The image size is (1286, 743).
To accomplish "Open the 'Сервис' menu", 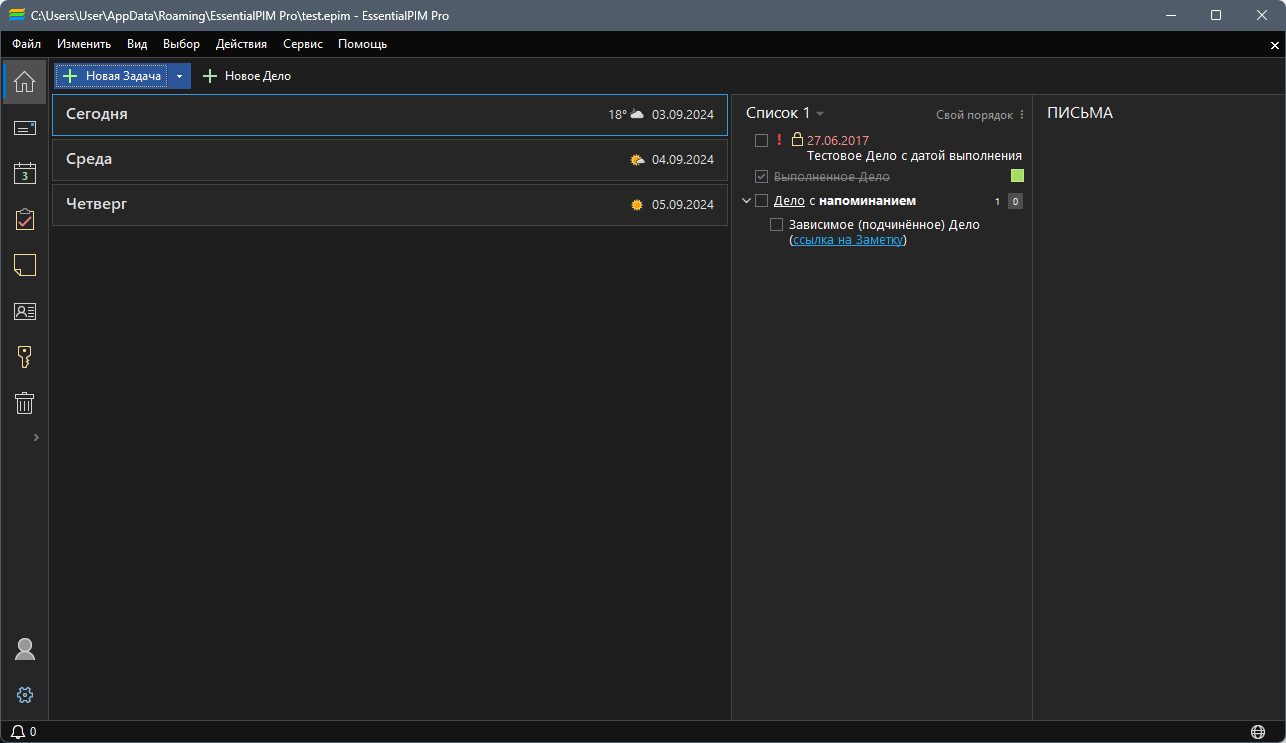I will click(x=302, y=44).
